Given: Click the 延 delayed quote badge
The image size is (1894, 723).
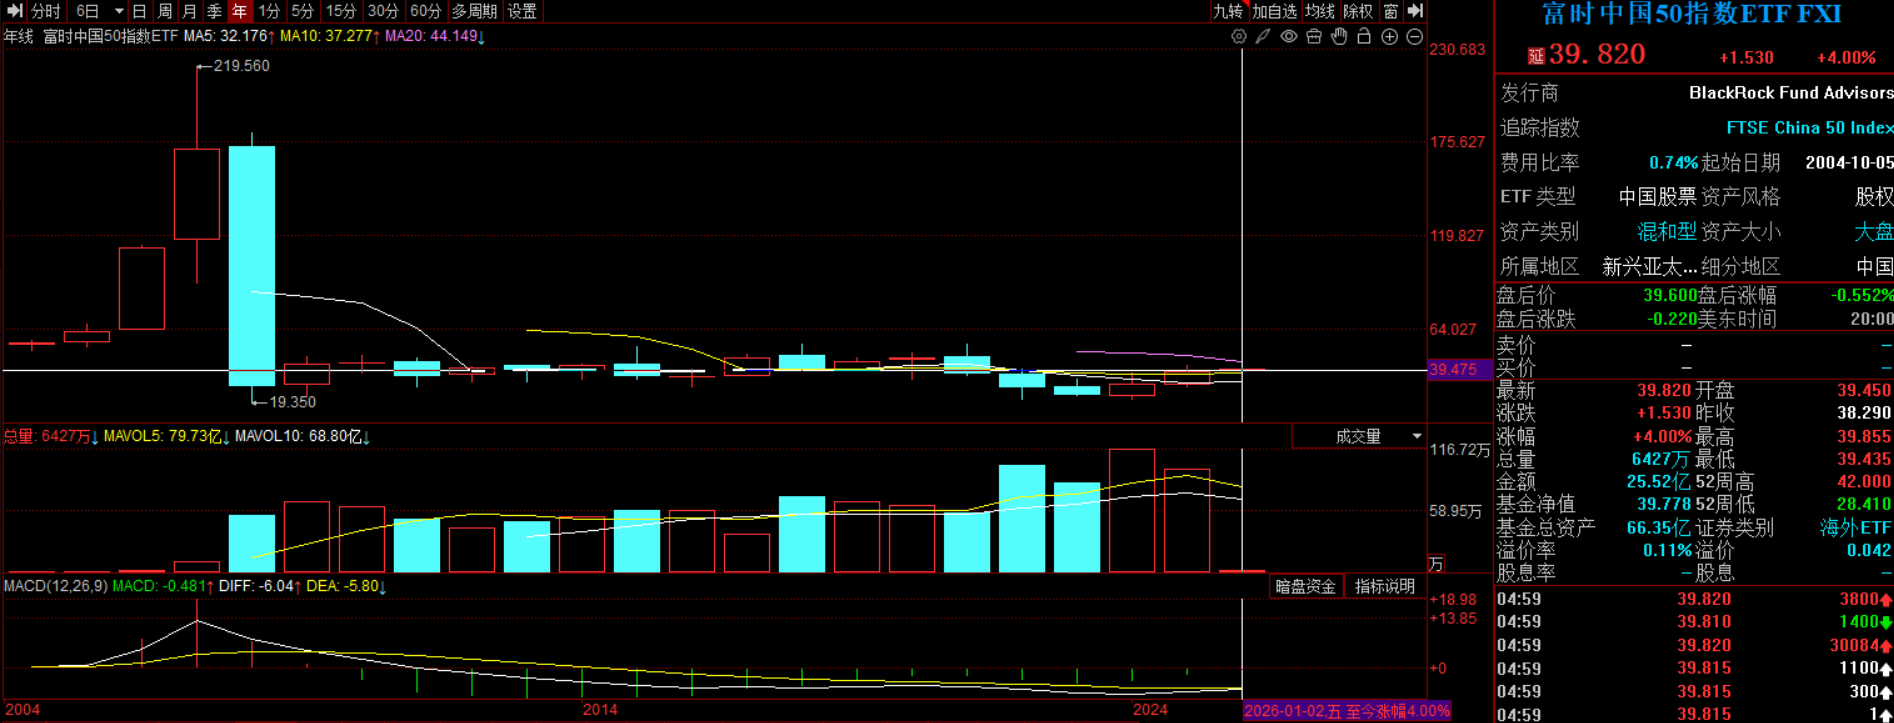Looking at the screenshot, I should click(1536, 57).
